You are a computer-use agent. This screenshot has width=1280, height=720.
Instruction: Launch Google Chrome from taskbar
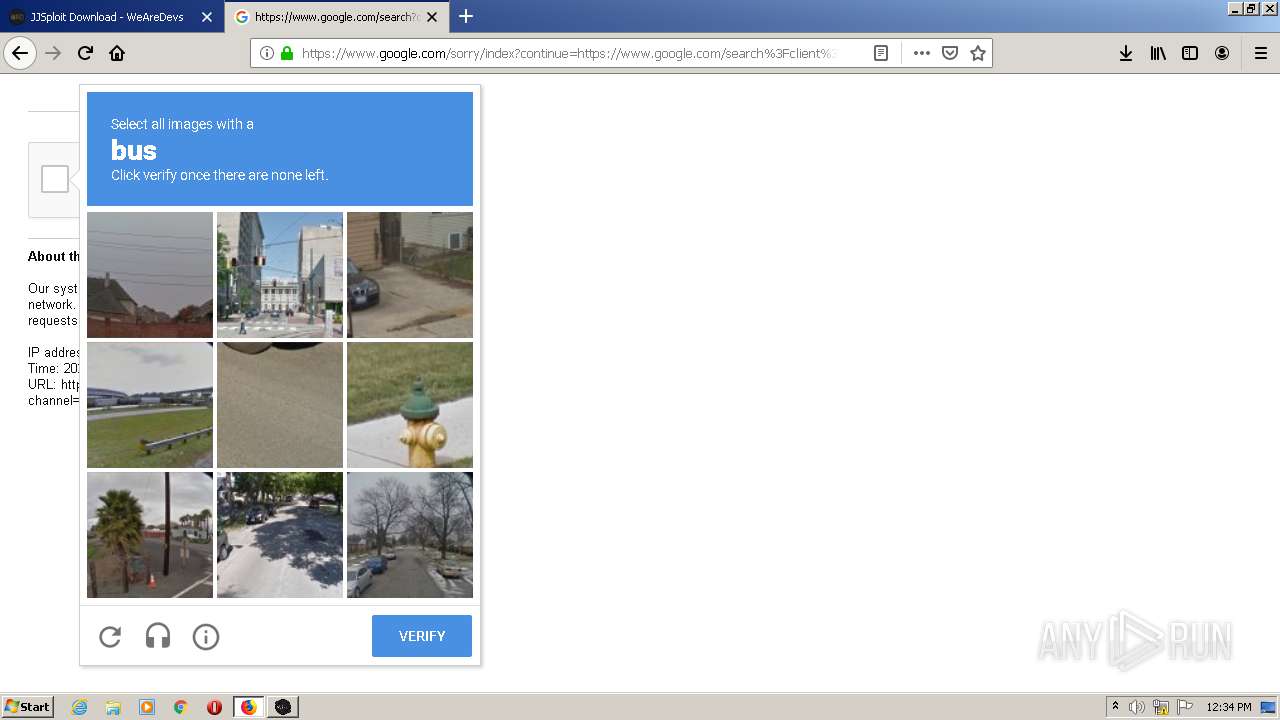pos(180,707)
